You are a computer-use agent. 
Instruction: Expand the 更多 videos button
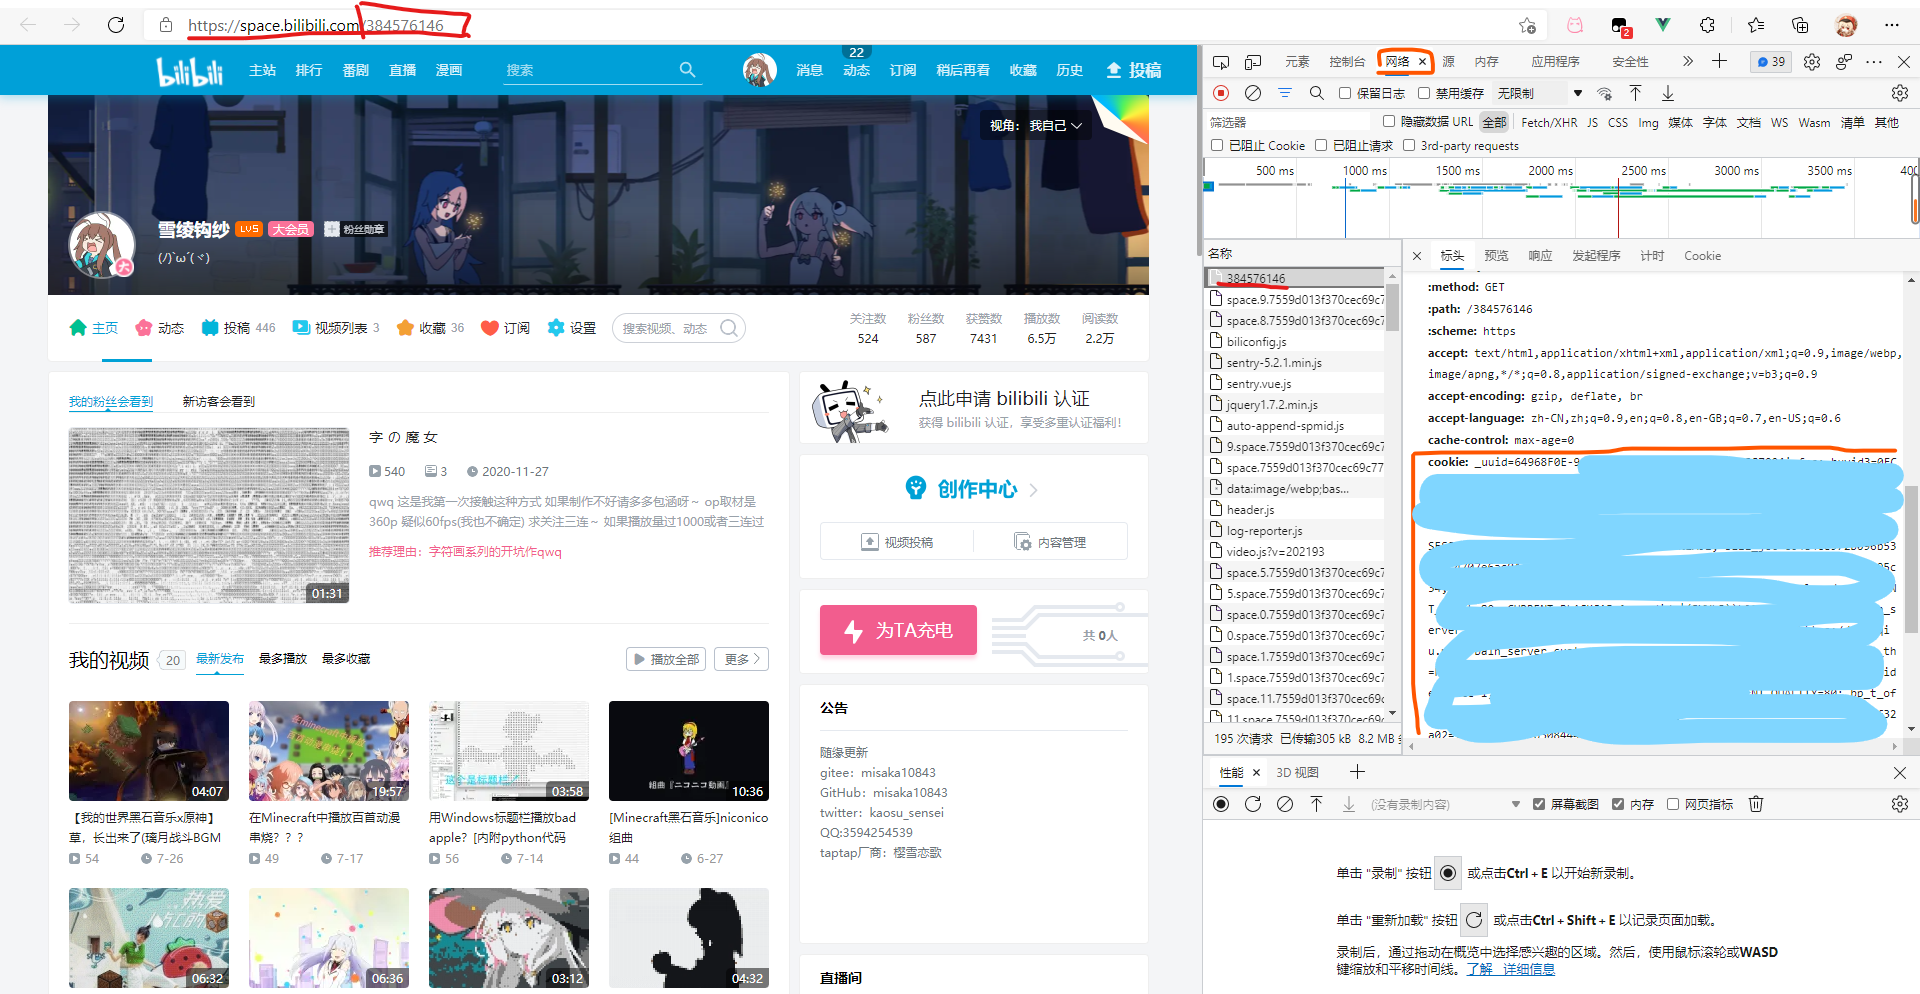pyautogui.click(x=741, y=659)
